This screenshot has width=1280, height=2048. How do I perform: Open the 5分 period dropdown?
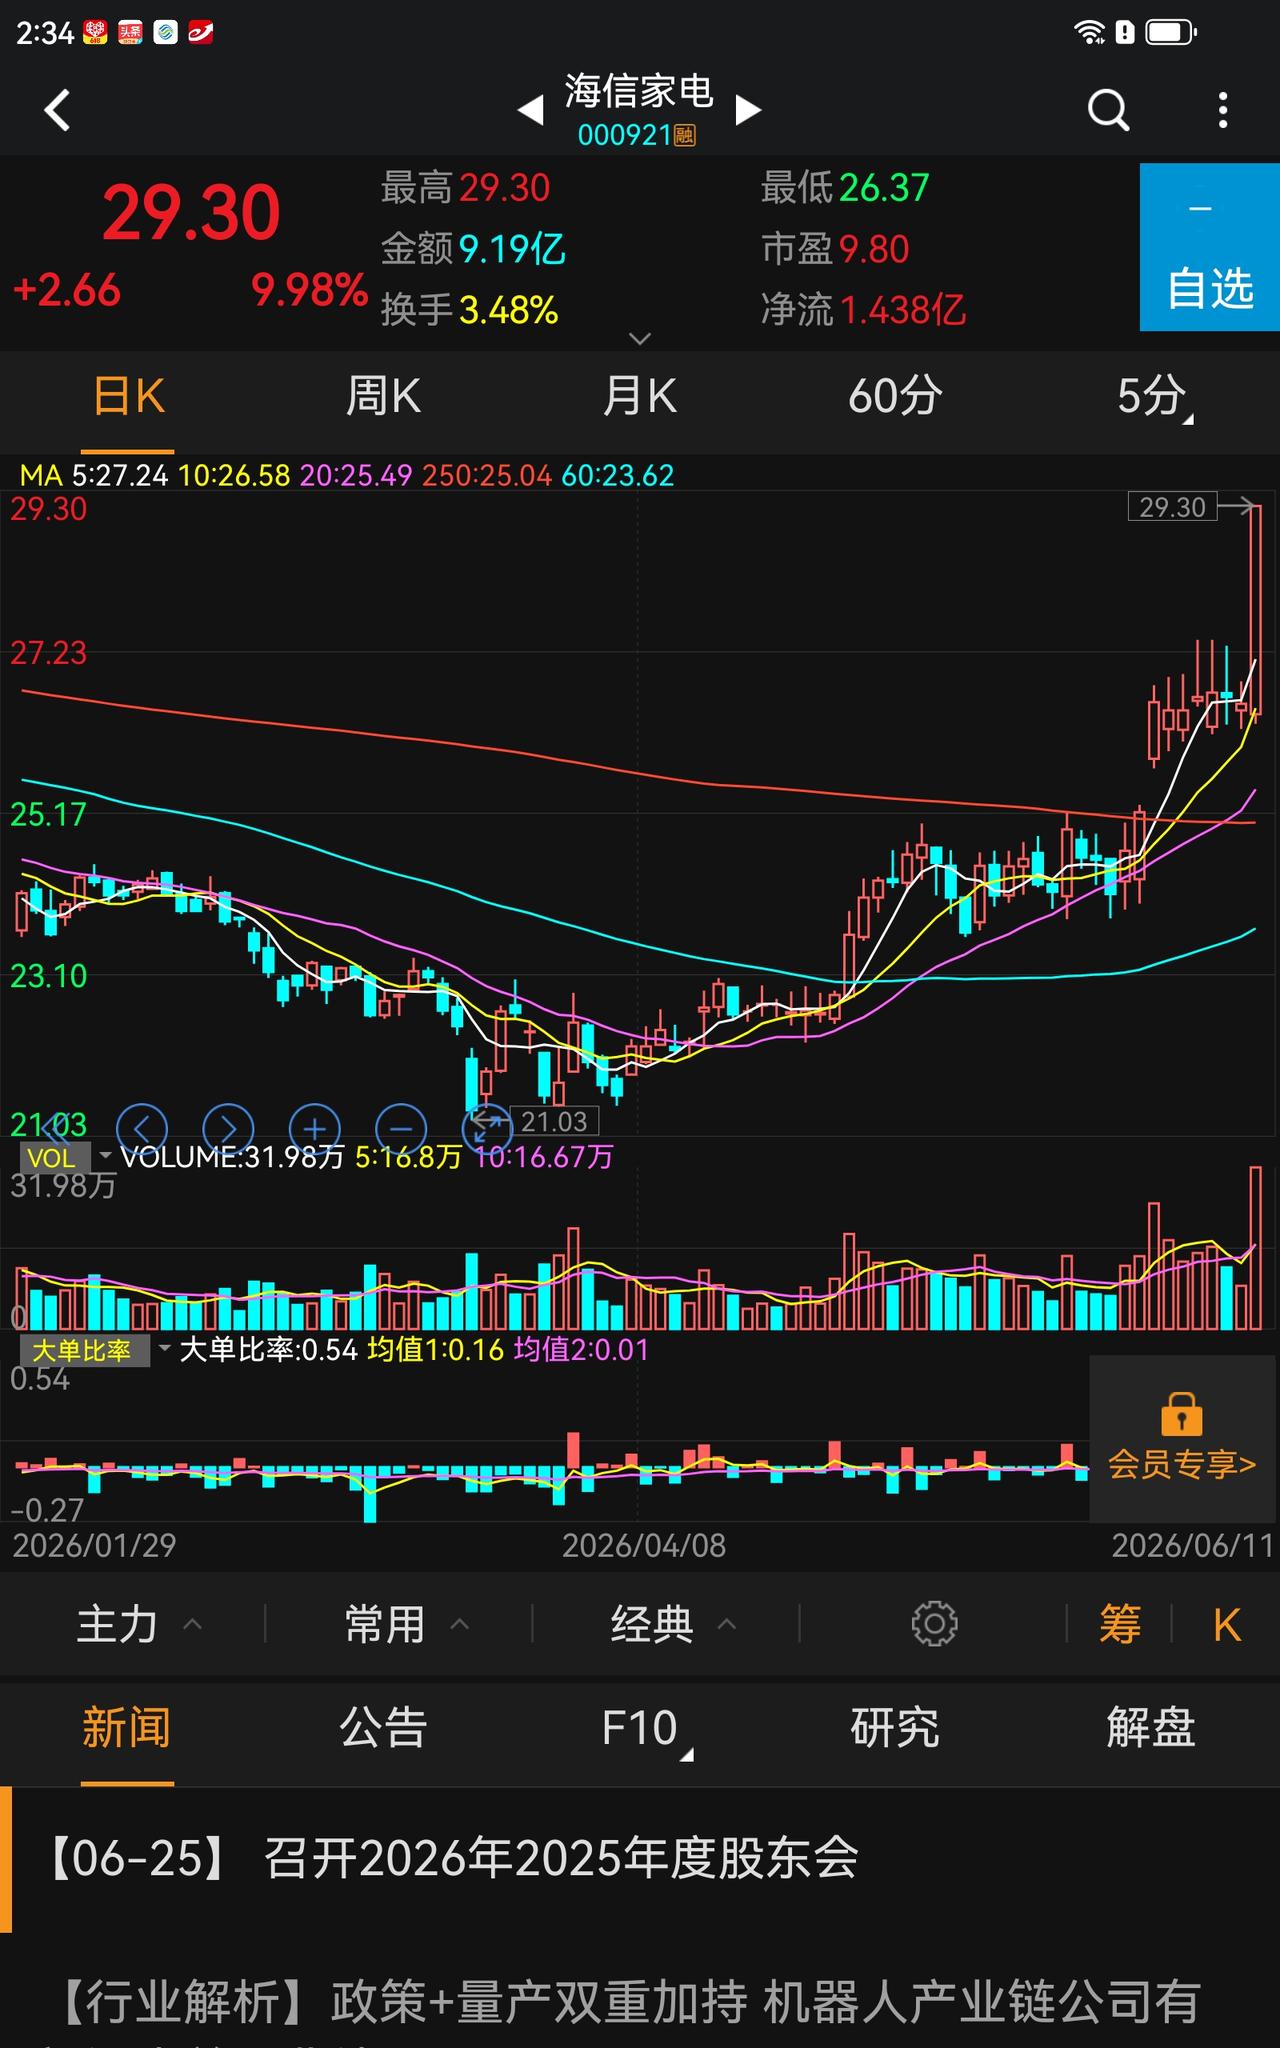pyautogui.click(x=1155, y=397)
